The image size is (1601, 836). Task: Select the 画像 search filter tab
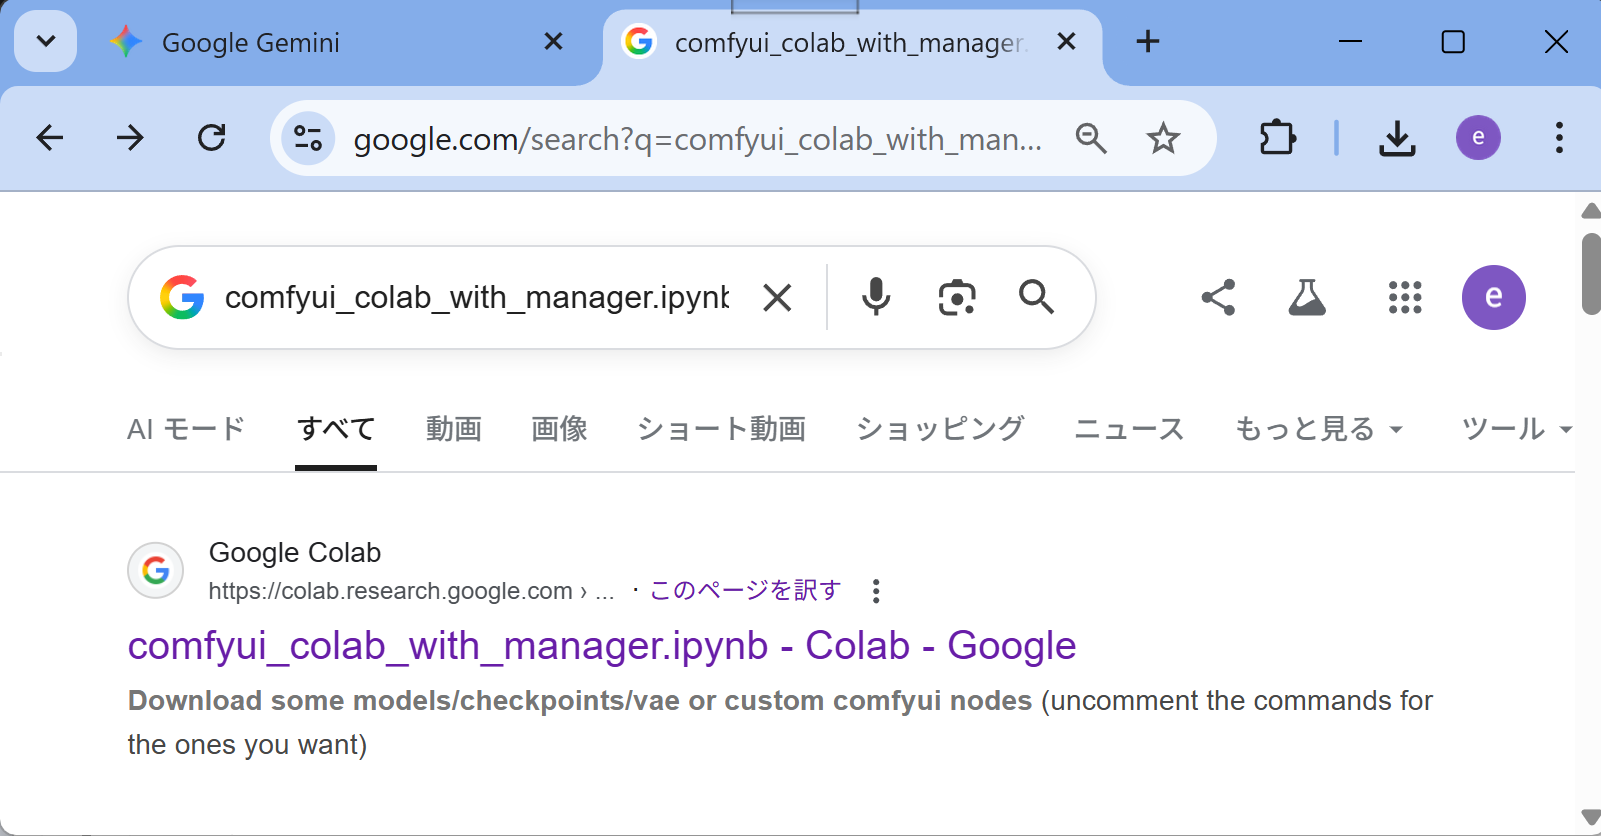click(559, 429)
